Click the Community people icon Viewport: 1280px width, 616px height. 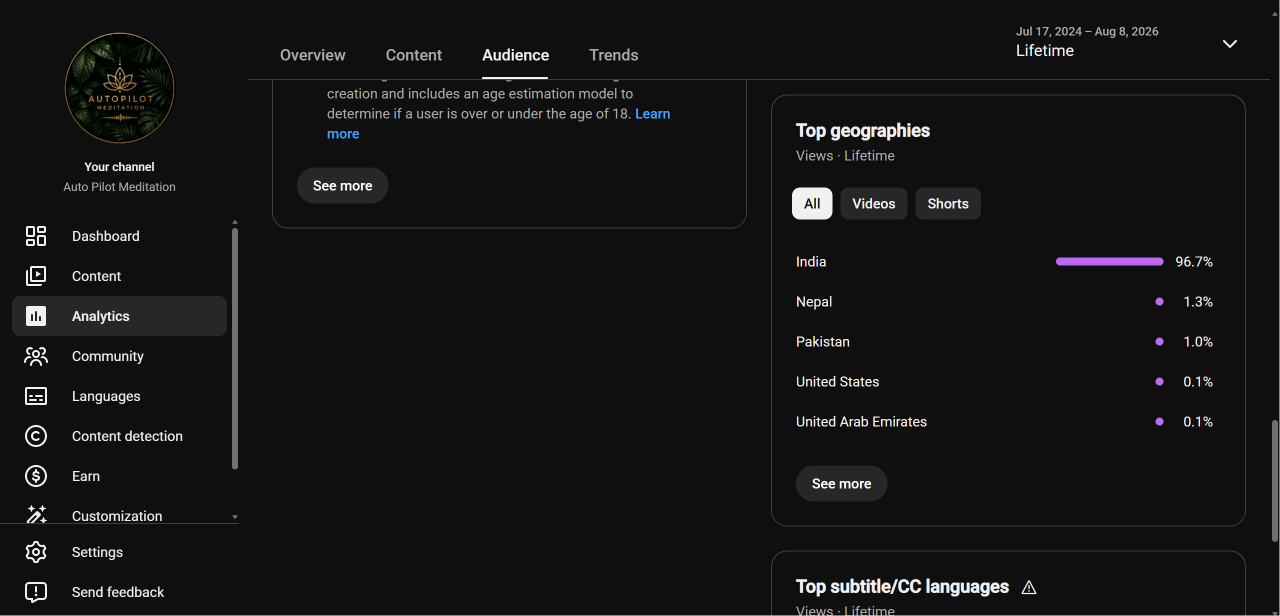pos(36,356)
